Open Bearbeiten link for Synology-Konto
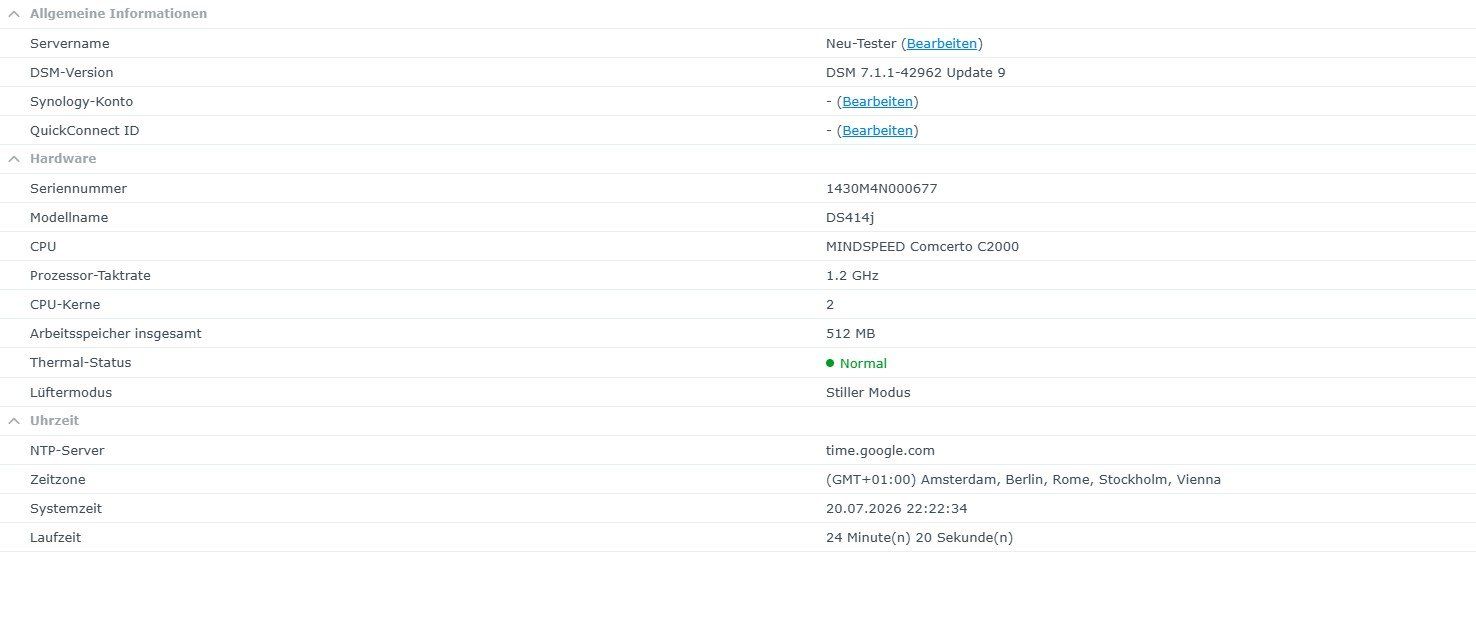The width and height of the screenshot is (1476, 633). [x=878, y=102]
